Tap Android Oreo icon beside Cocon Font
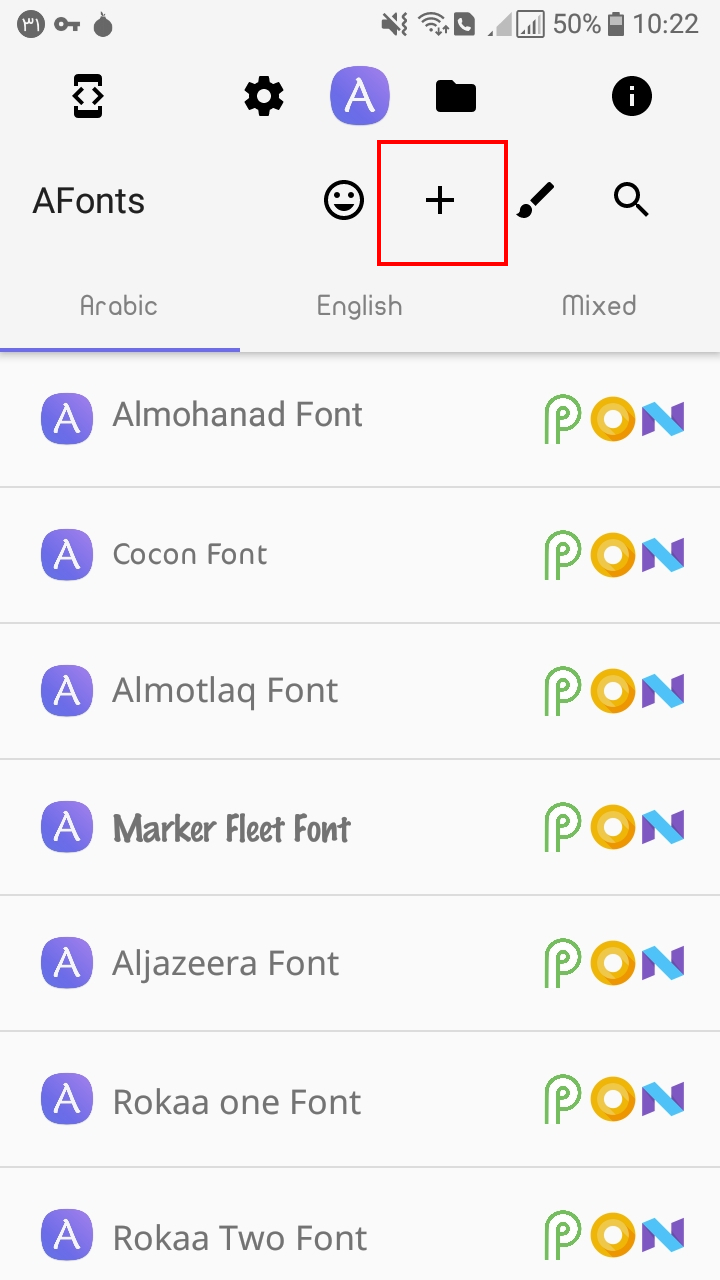This screenshot has height=1280, width=720. click(x=612, y=555)
